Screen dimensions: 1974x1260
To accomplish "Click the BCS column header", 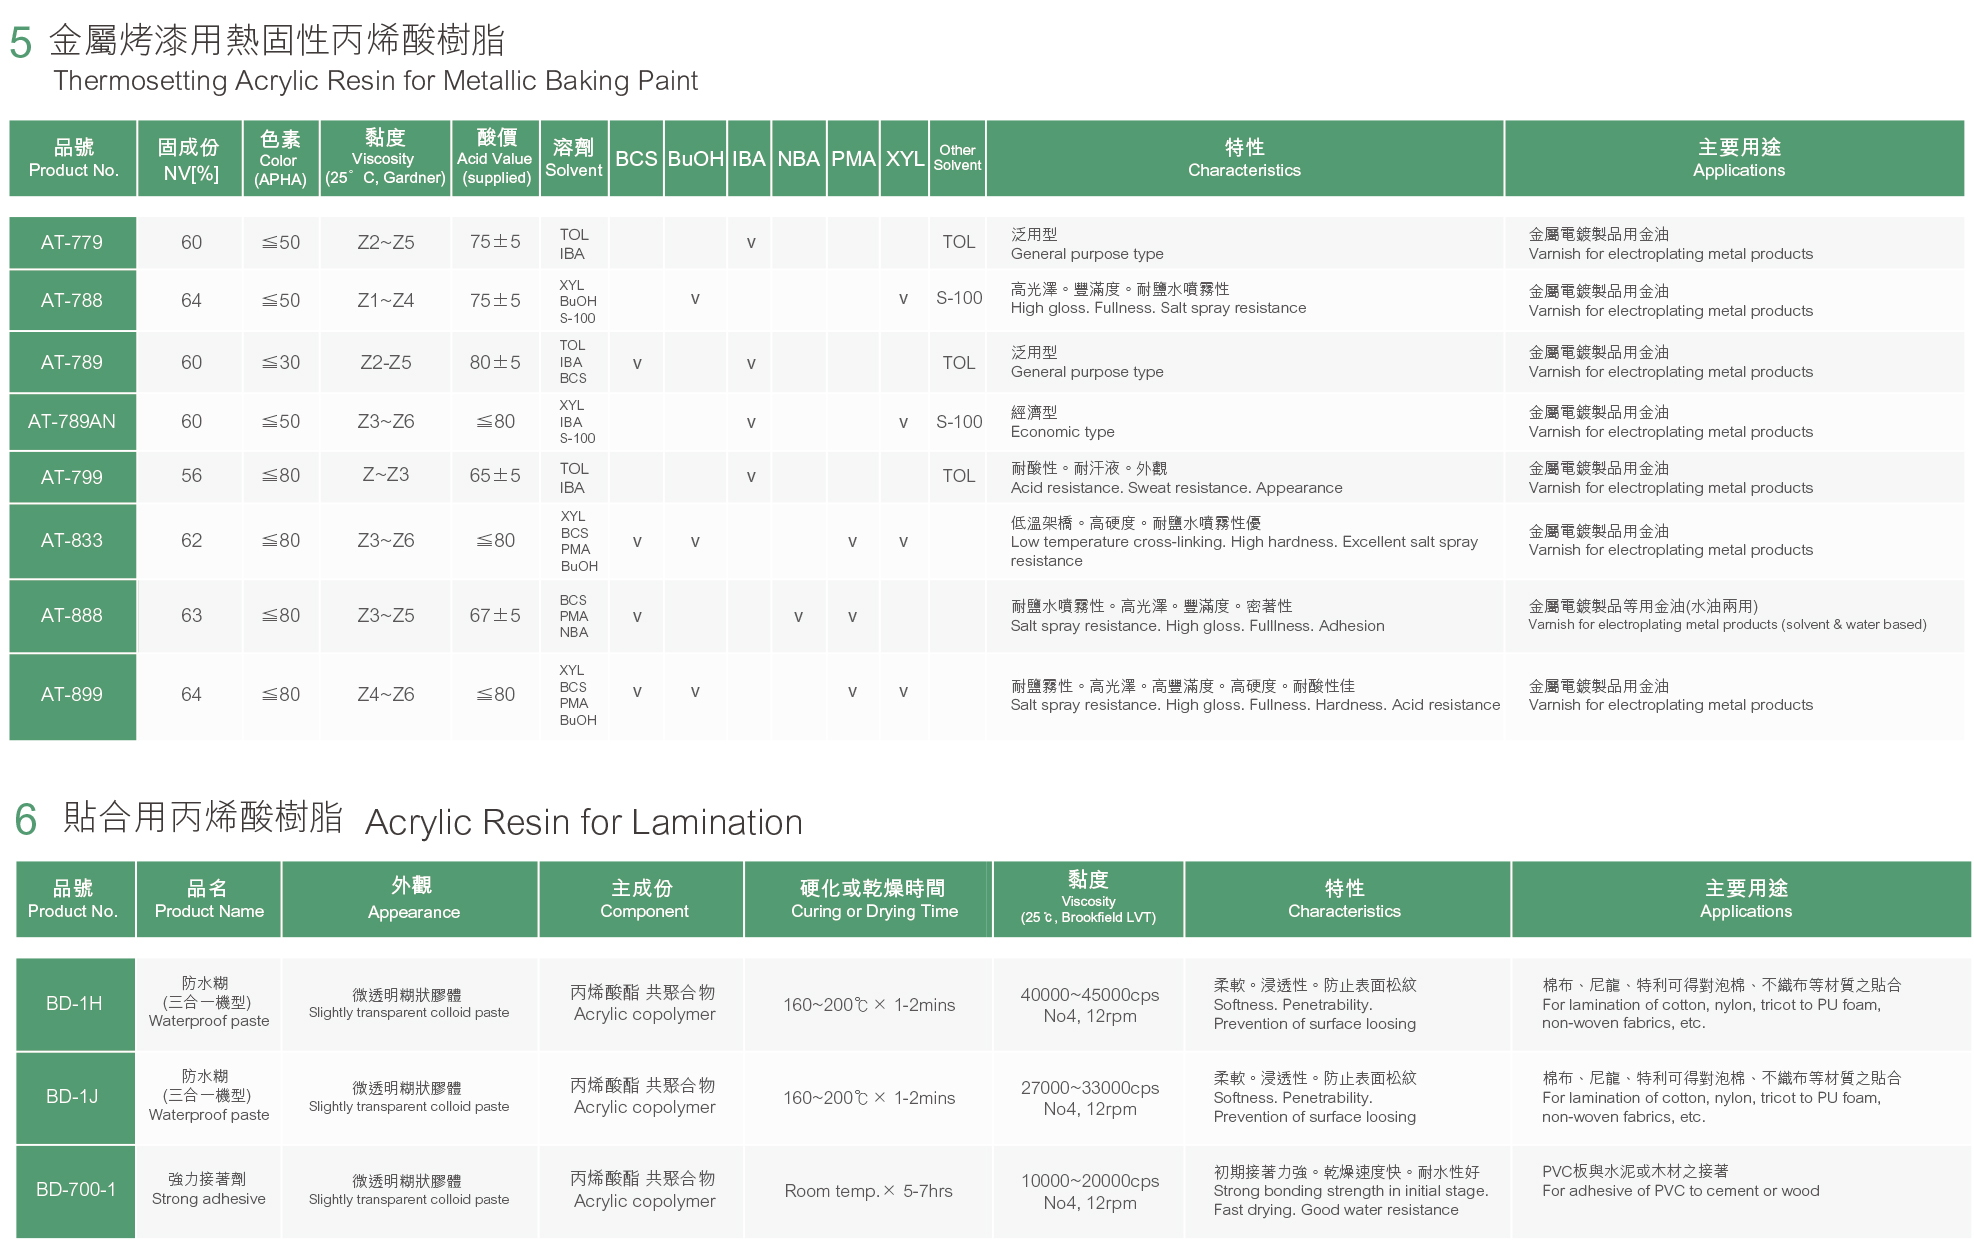I will pyautogui.click(x=636, y=158).
